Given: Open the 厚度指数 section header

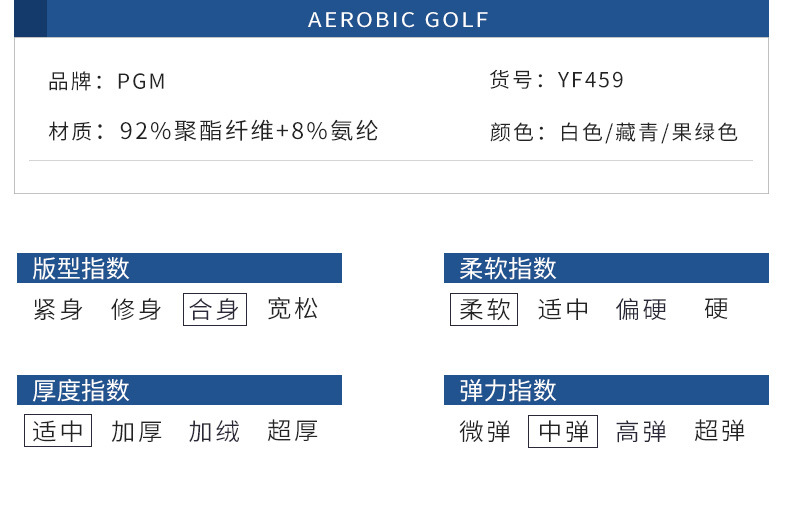Looking at the screenshot, I should pyautogui.click(x=180, y=390).
